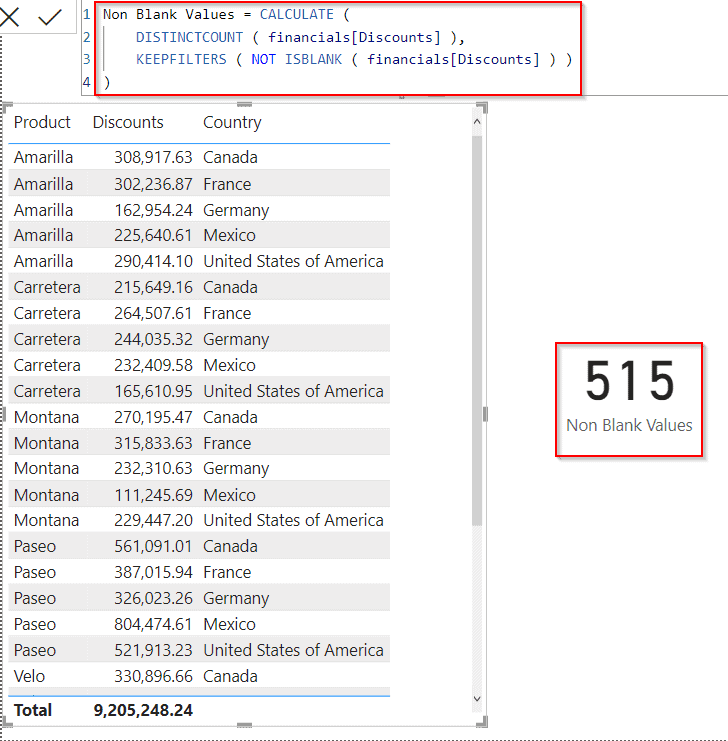Select the 225,640.61 discount cell

click(153, 235)
